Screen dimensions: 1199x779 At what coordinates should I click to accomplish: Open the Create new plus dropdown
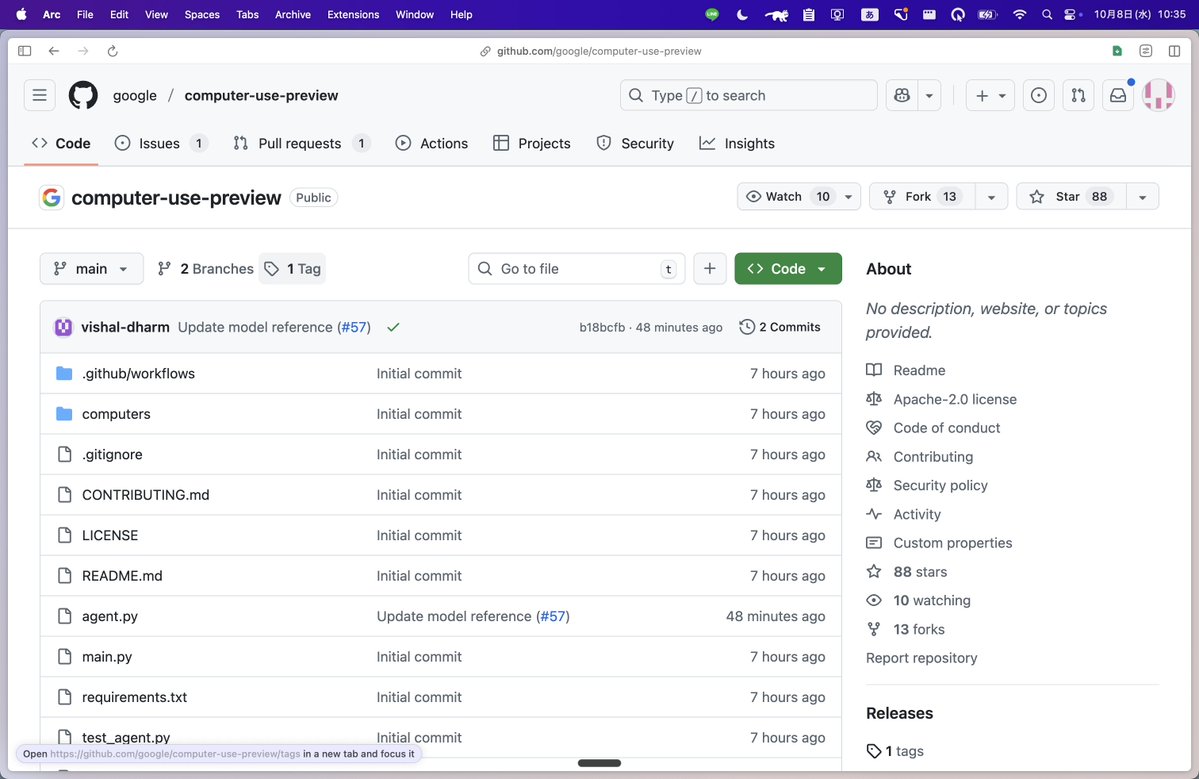(x=990, y=96)
